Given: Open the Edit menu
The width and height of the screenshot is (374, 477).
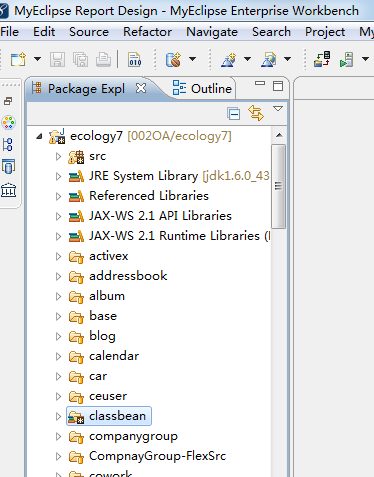Looking at the screenshot, I should 44,32.
